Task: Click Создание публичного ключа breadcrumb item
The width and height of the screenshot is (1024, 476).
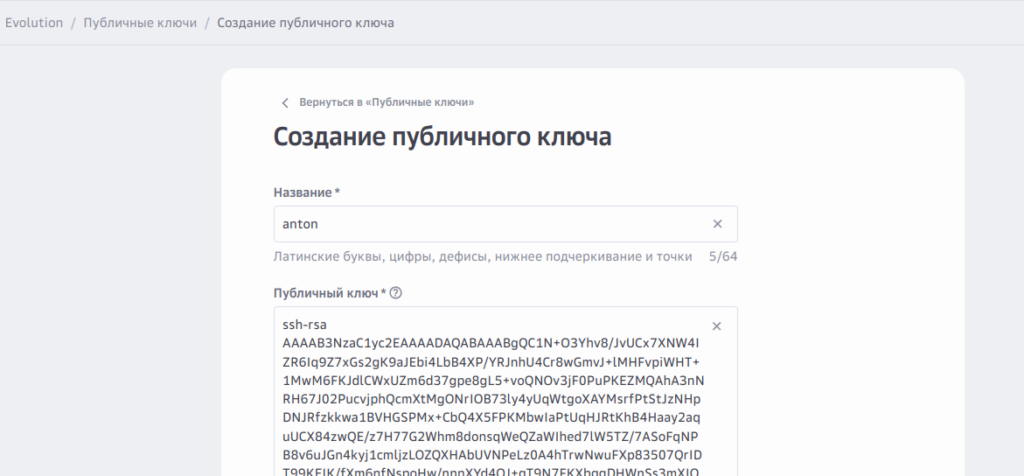Action: coord(305,22)
